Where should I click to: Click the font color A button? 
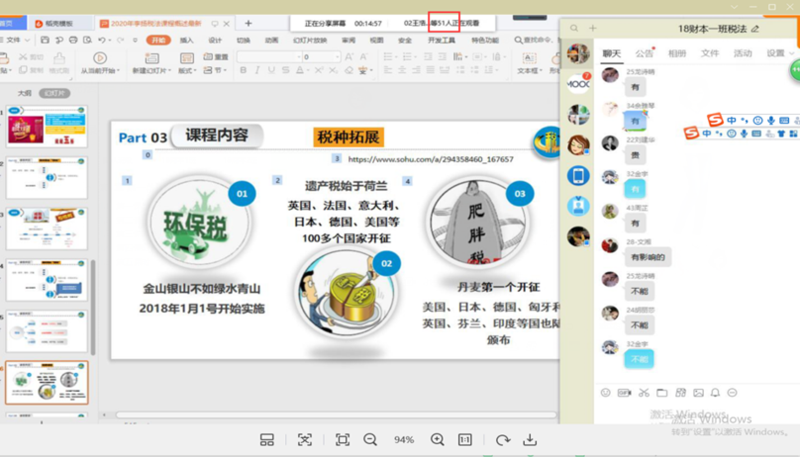(300, 70)
